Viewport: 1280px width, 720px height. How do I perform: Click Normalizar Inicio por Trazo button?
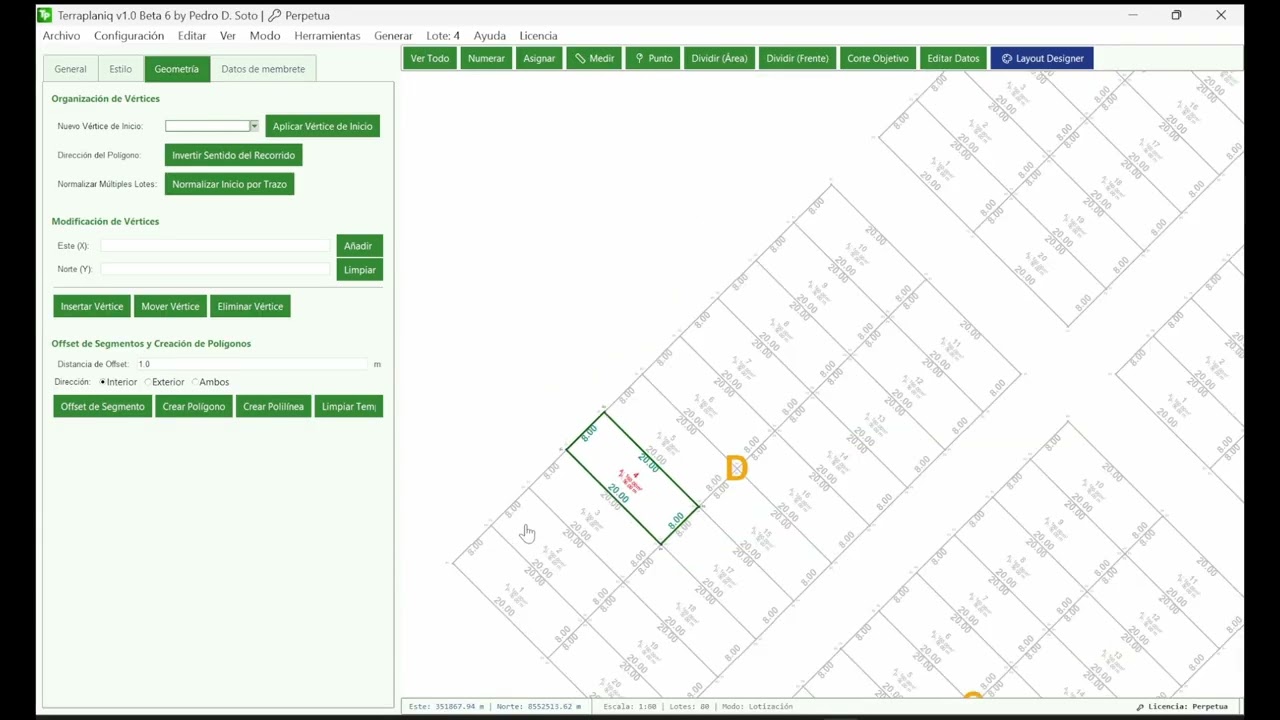(x=229, y=184)
